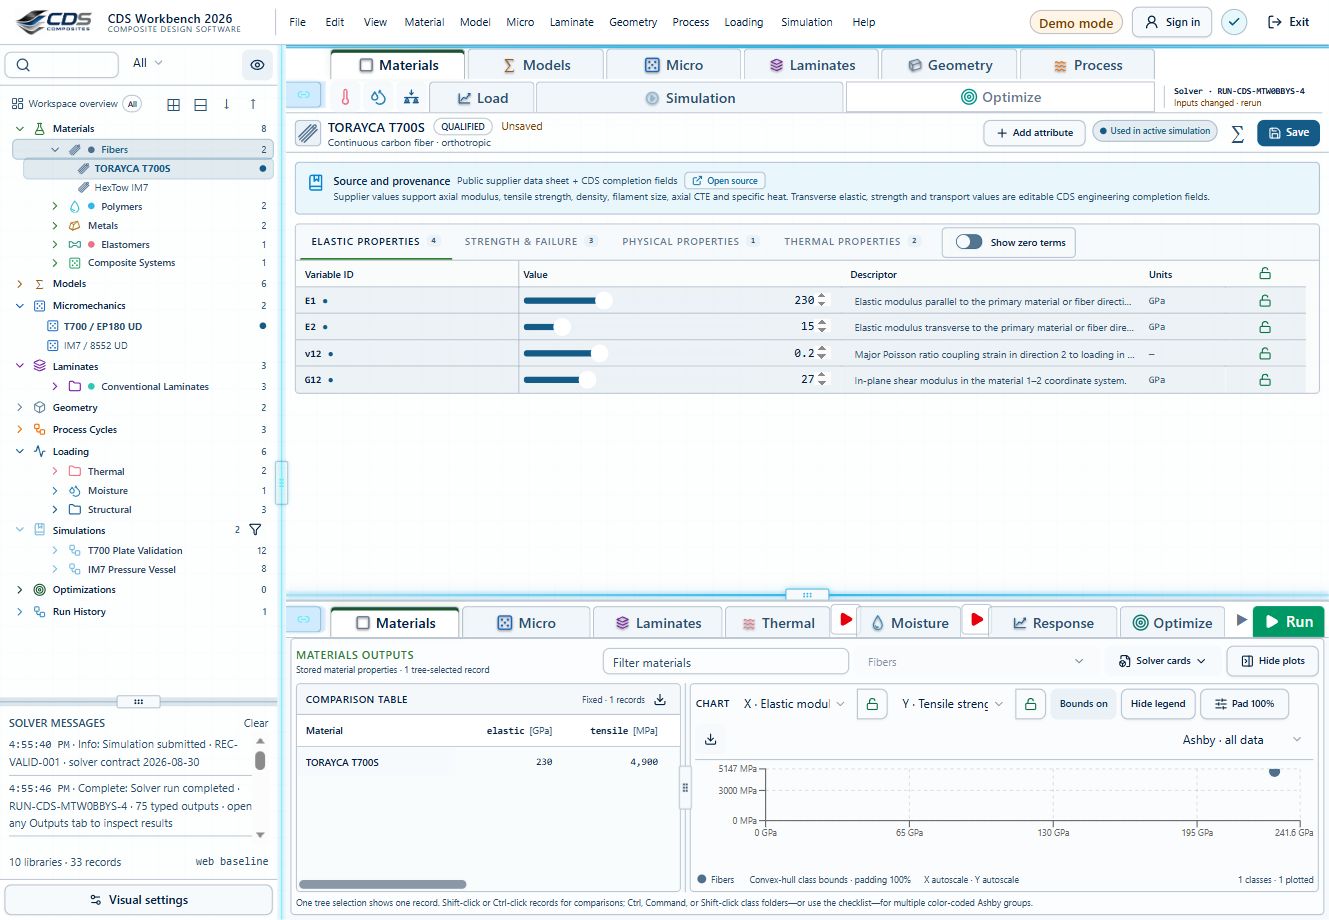Click the gray play arrow before Run
Screen dimensions: 1329x920
1241,620
